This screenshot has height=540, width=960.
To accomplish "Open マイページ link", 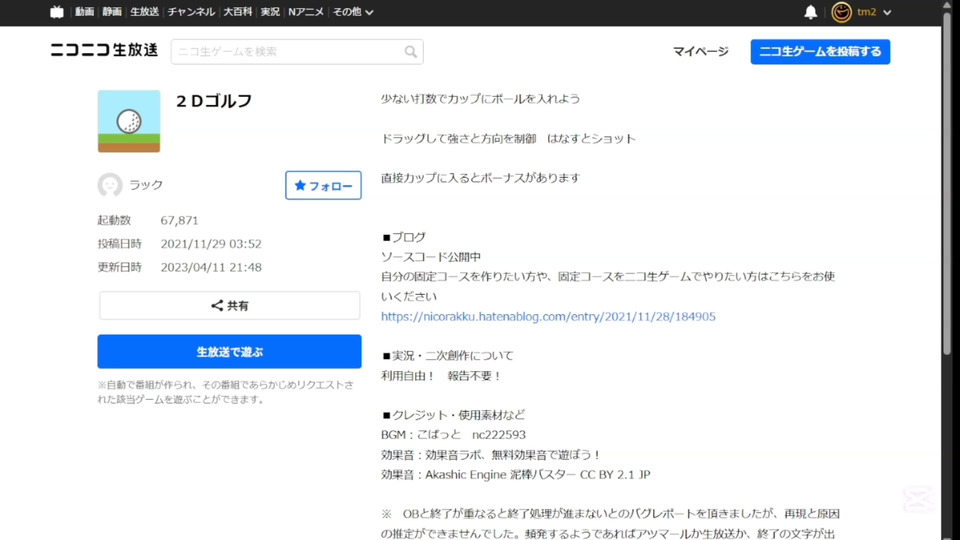I will (x=700, y=51).
